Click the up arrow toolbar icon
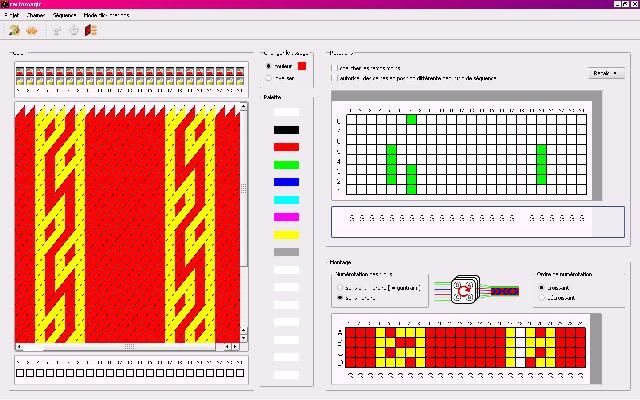This screenshot has width=640, height=400. coord(57,31)
